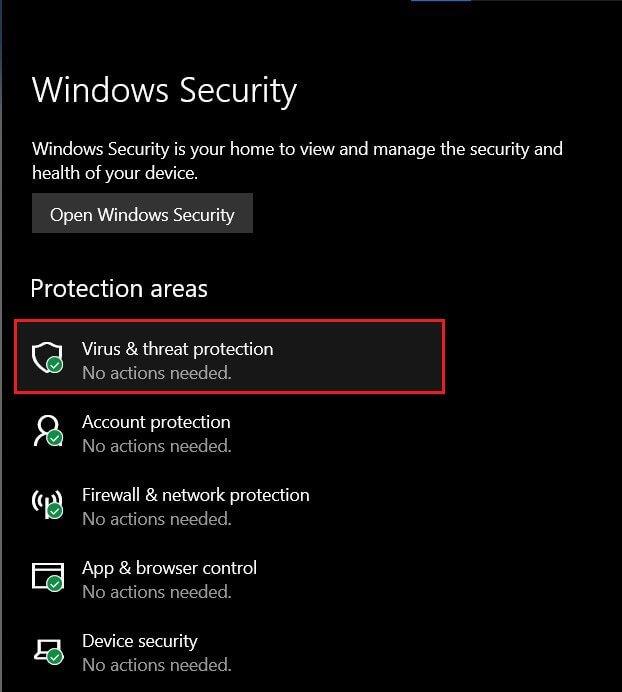Image resolution: width=622 pixels, height=692 pixels.
Task: Click the Windows Security description paragraph
Action: click(297, 161)
